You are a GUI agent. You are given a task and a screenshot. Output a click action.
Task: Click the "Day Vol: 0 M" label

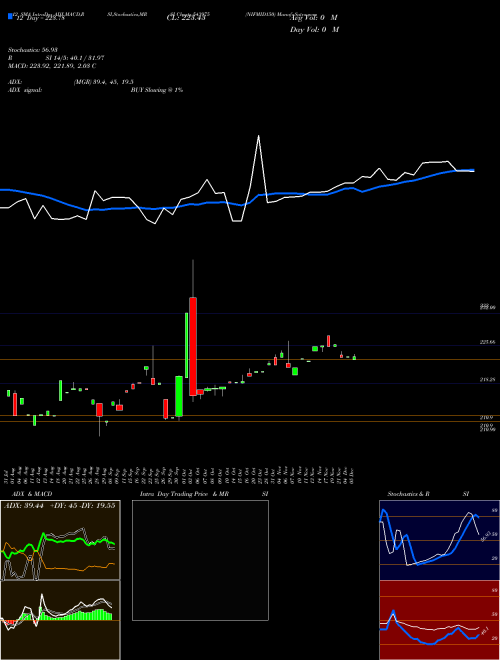tap(314, 29)
